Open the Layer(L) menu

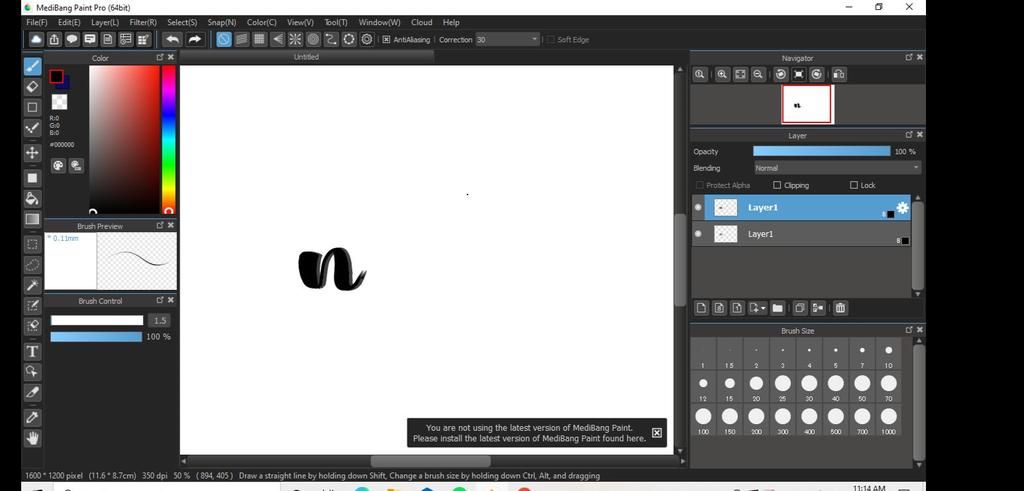click(x=105, y=22)
